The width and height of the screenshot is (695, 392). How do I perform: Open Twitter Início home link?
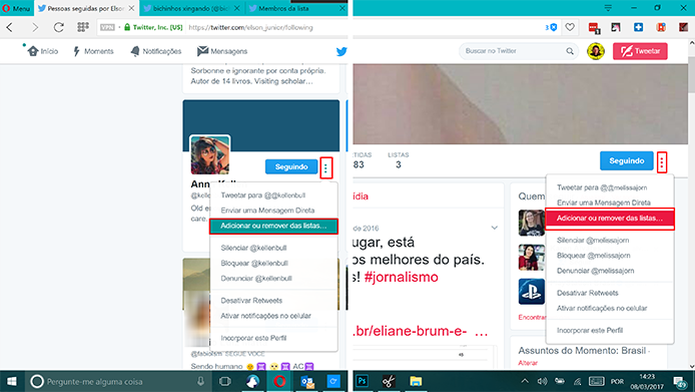coord(43,51)
